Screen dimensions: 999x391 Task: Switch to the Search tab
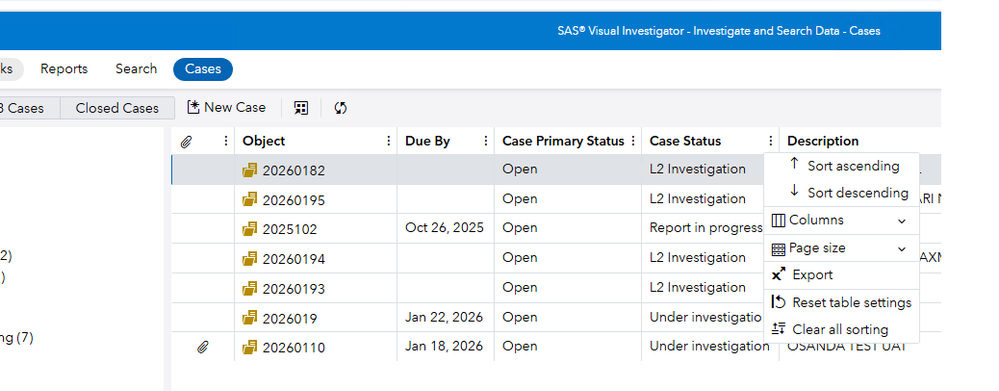tap(136, 69)
